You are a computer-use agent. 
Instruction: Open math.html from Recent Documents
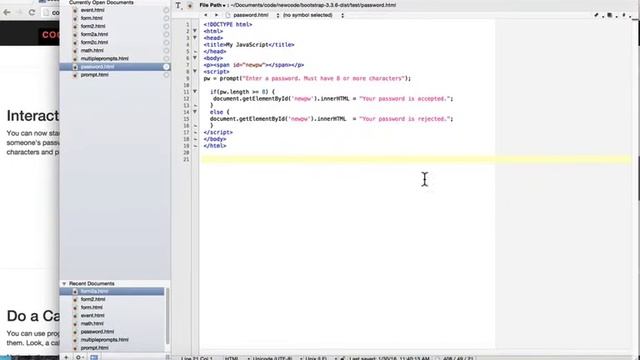coord(92,324)
